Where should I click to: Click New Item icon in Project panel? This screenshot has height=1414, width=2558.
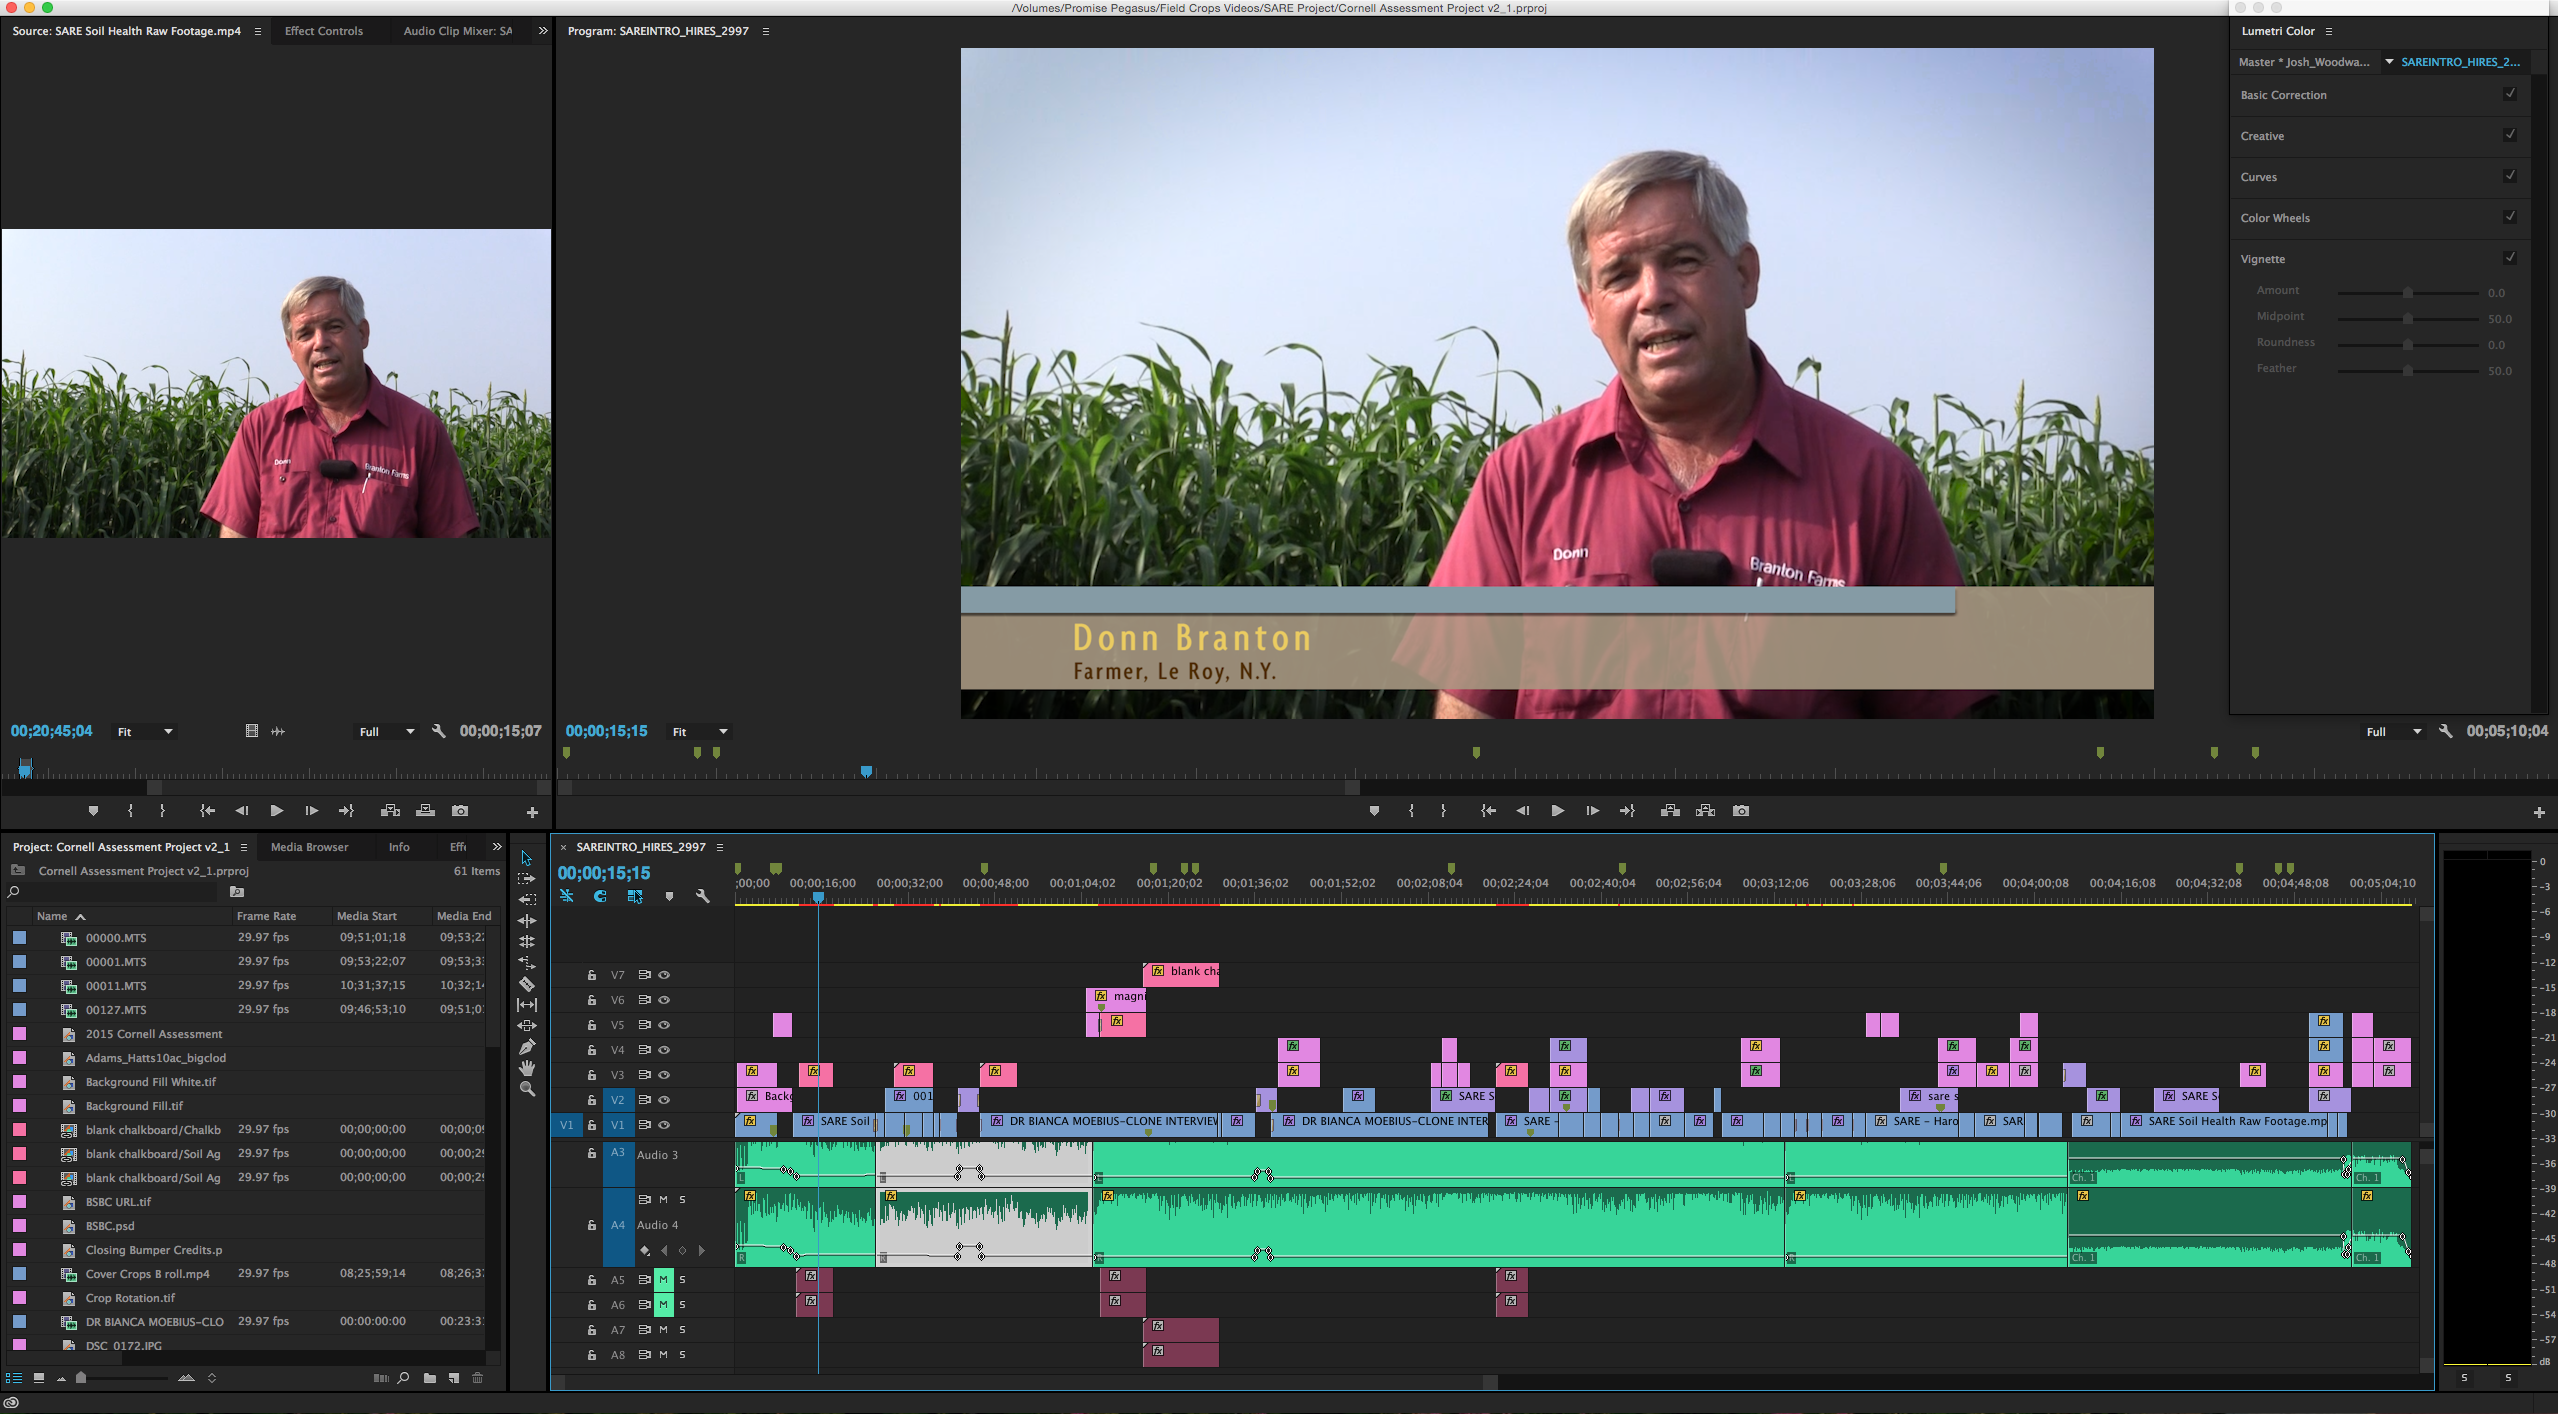coord(453,1378)
